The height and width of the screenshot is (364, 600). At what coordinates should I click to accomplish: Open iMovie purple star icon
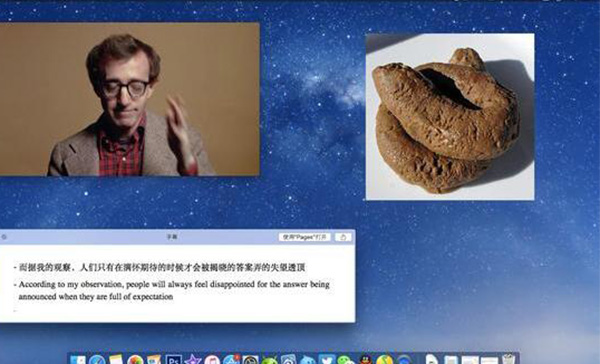tap(192, 360)
